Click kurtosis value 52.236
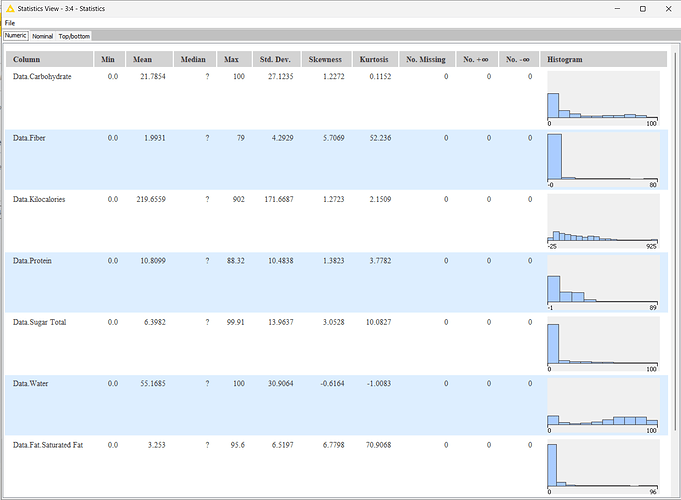Image resolution: width=681 pixels, height=500 pixels. click(380, 138)
